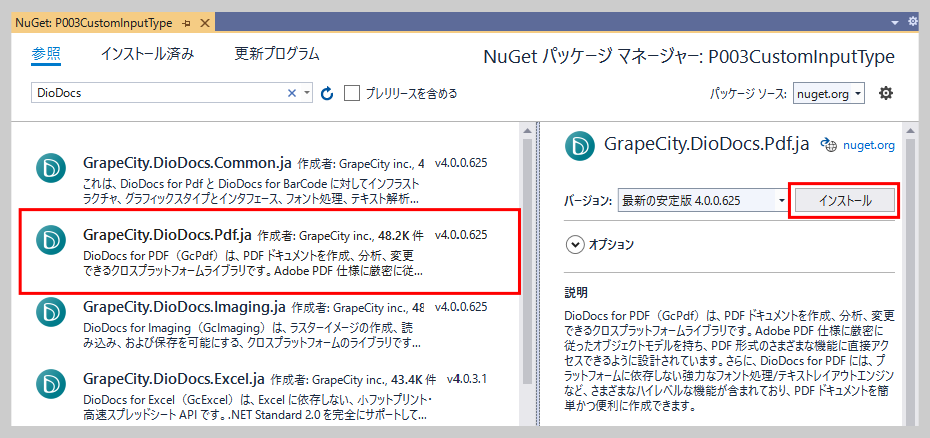
Task: Open NuGet settings gear next to package source
Action: pyautogui.click(x=886, y=93)
